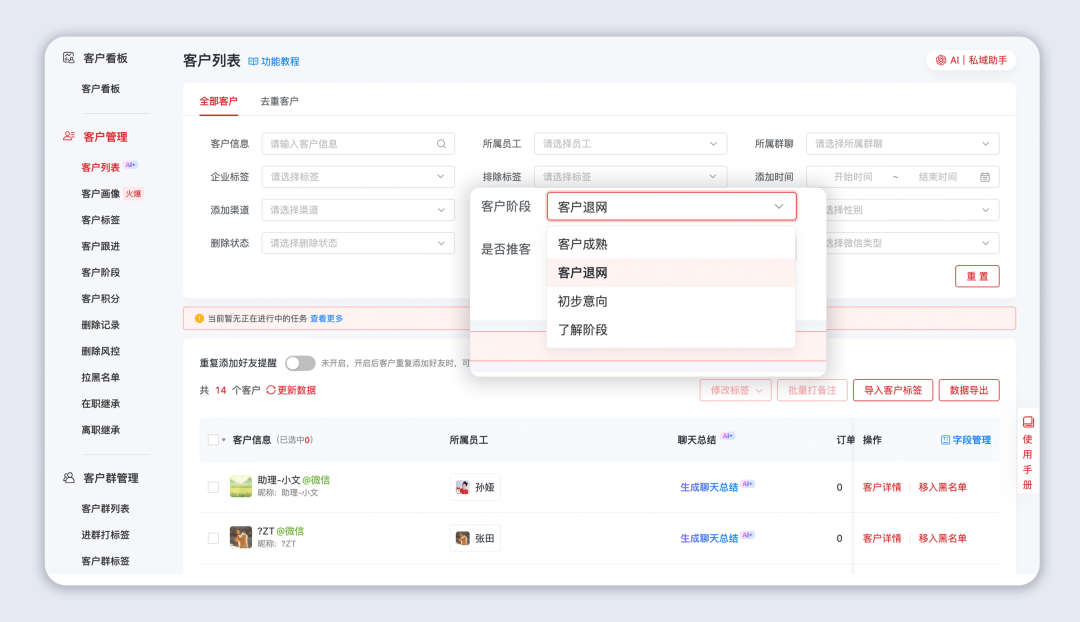Click the 字段管理 column settings icon
The image size is (1080, 622).
(x=946, y=440)
